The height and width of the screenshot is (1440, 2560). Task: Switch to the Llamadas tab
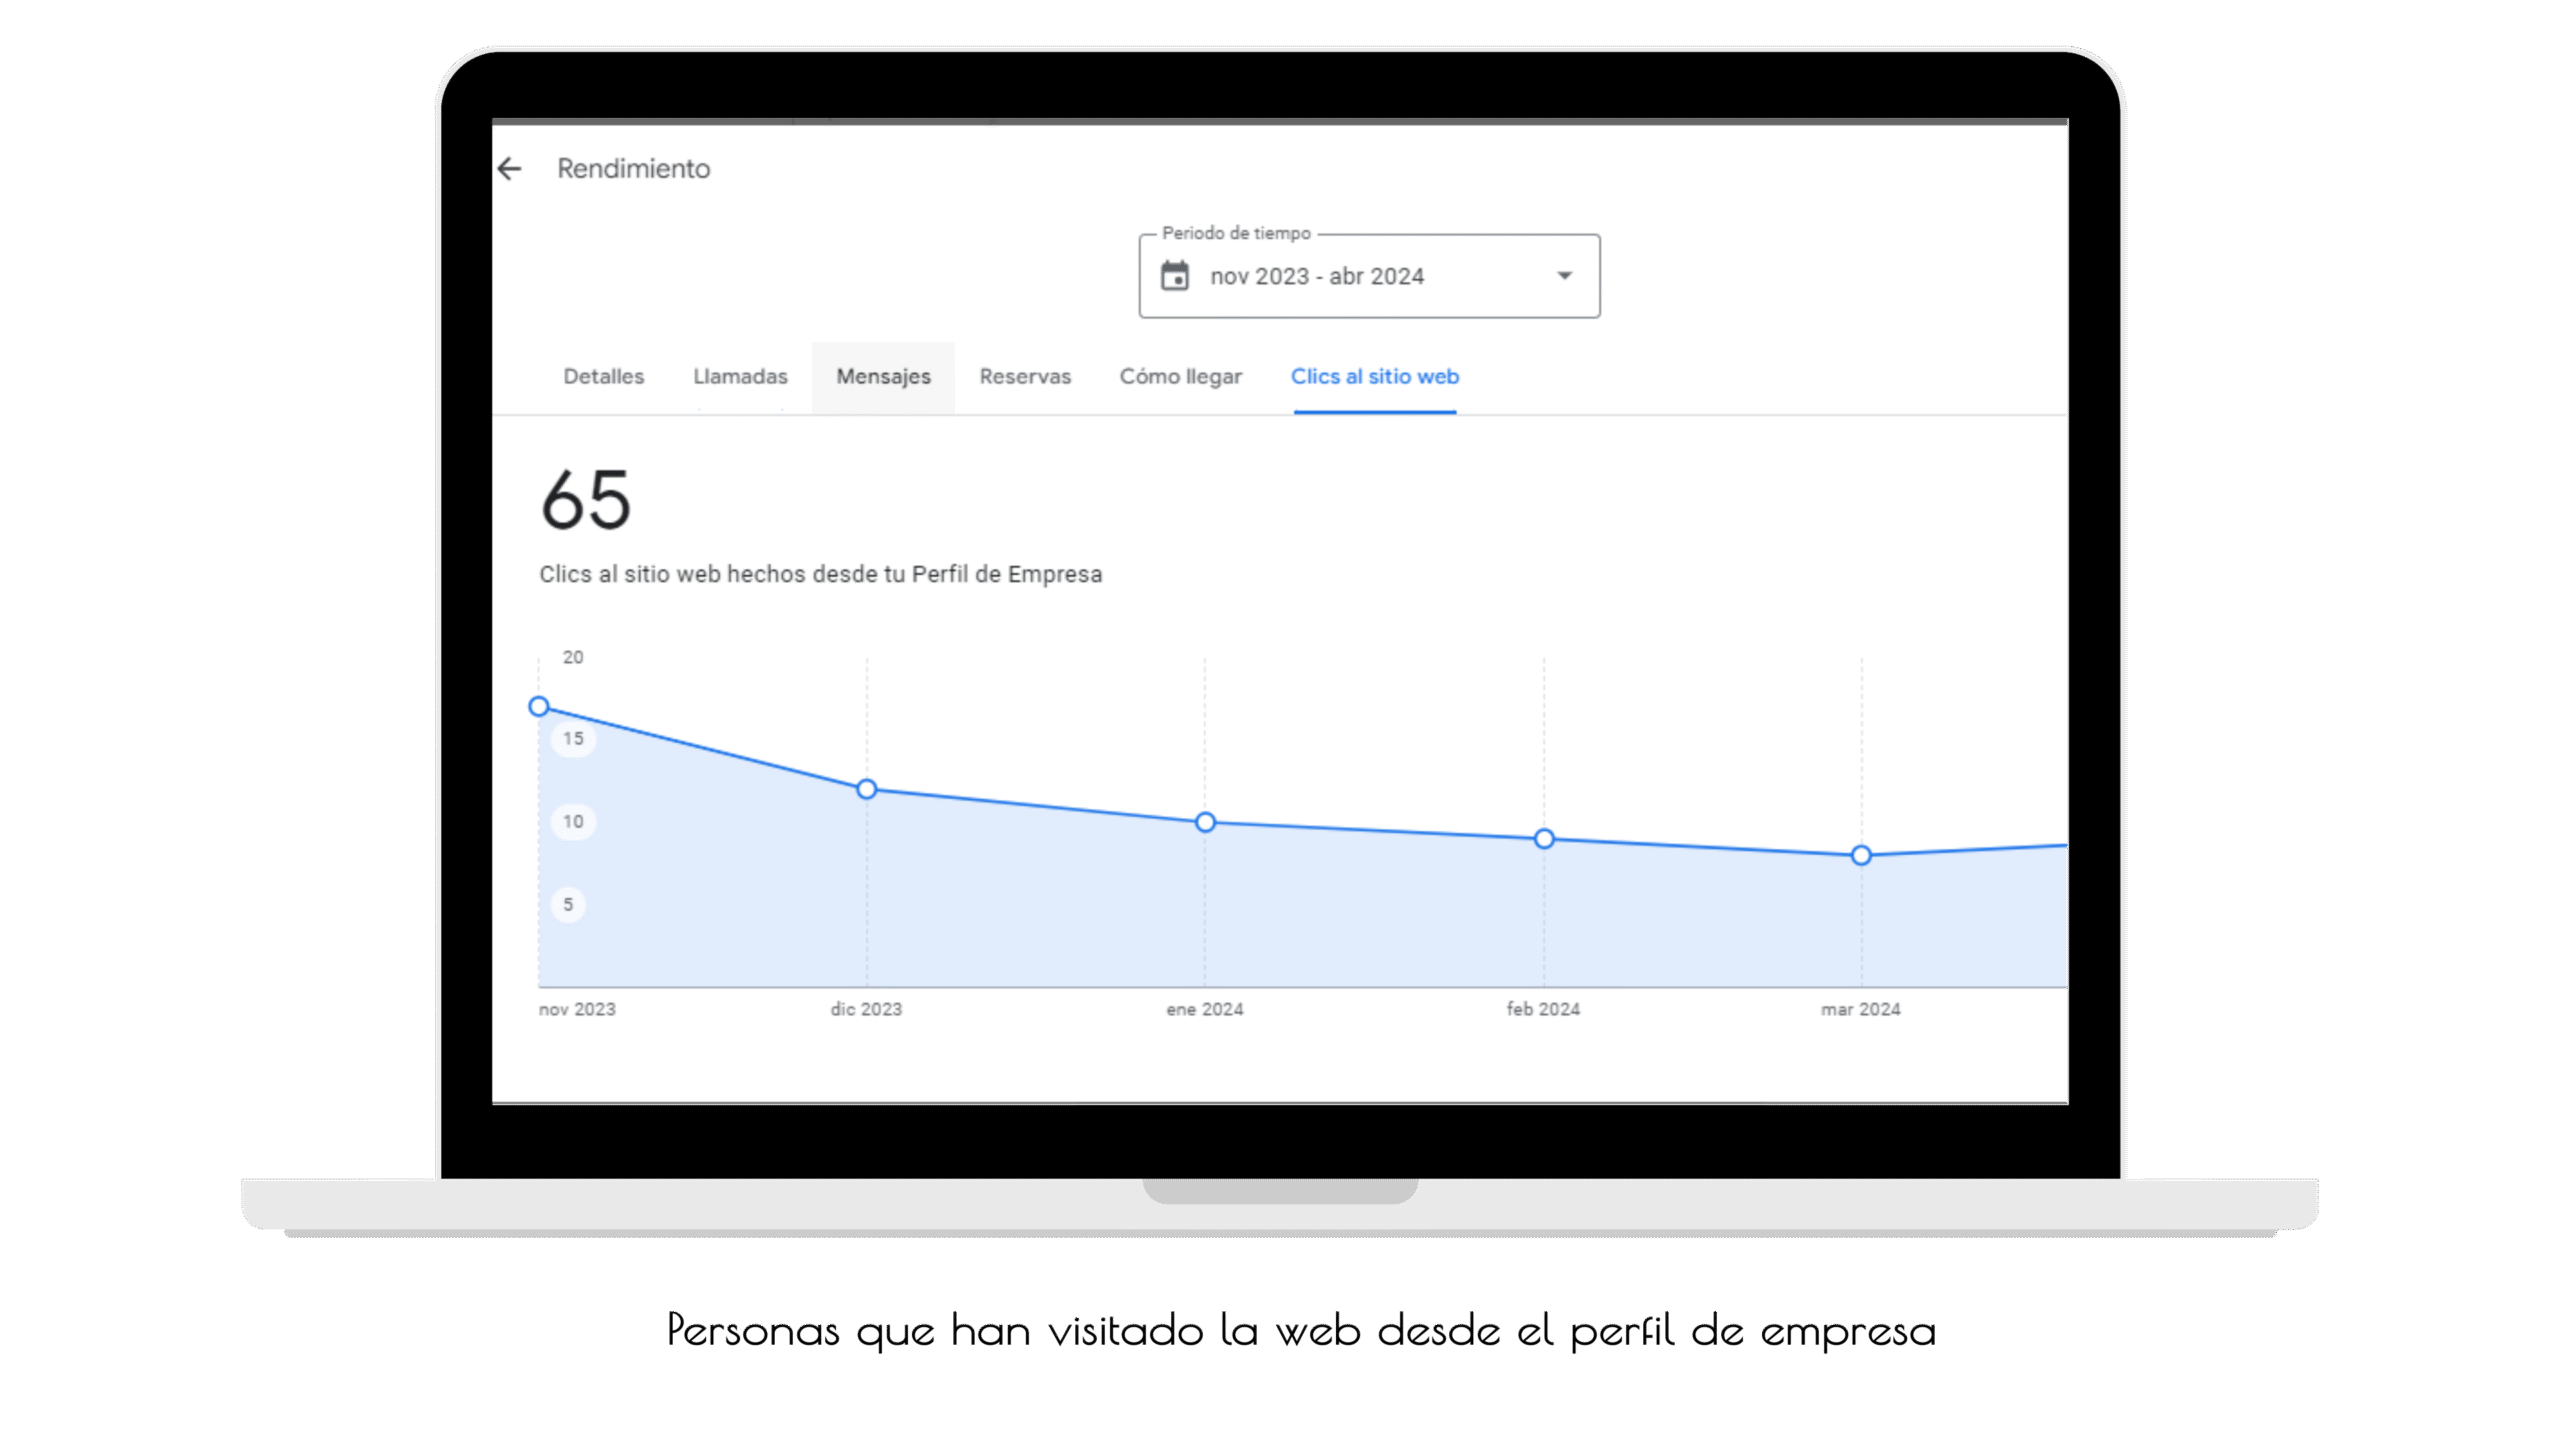(x=740, y=377)
